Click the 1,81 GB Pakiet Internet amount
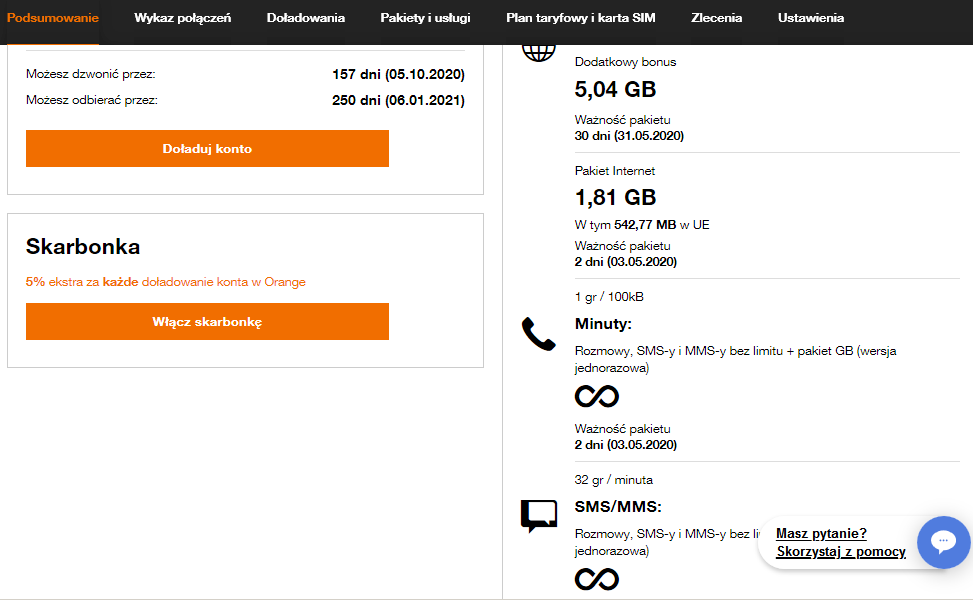Screen dimensions: 973x600 point(615,198)
